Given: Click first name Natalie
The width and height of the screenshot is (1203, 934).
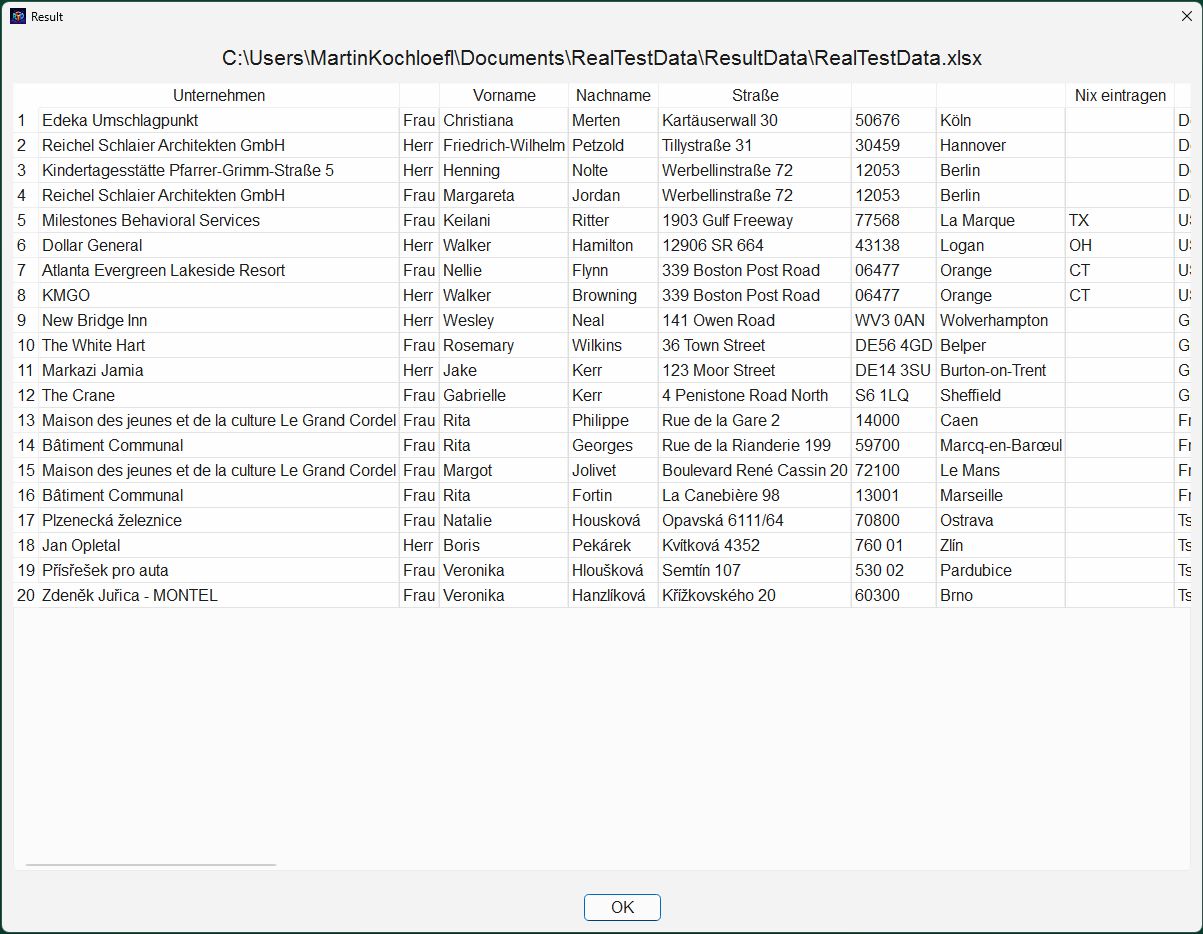Looking at the screenshot, I should tap(504, 520).
